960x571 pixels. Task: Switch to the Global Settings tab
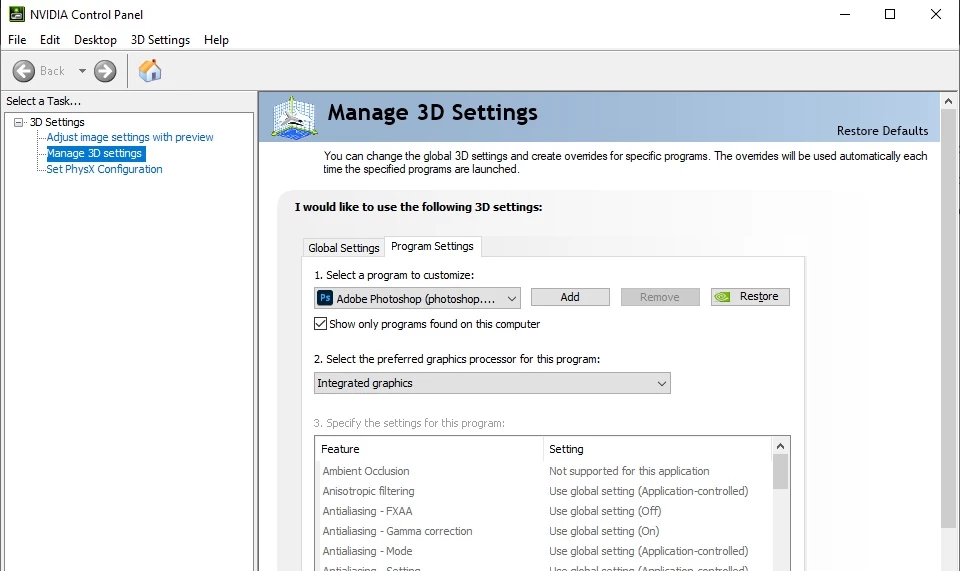click(x=343, y=248)
